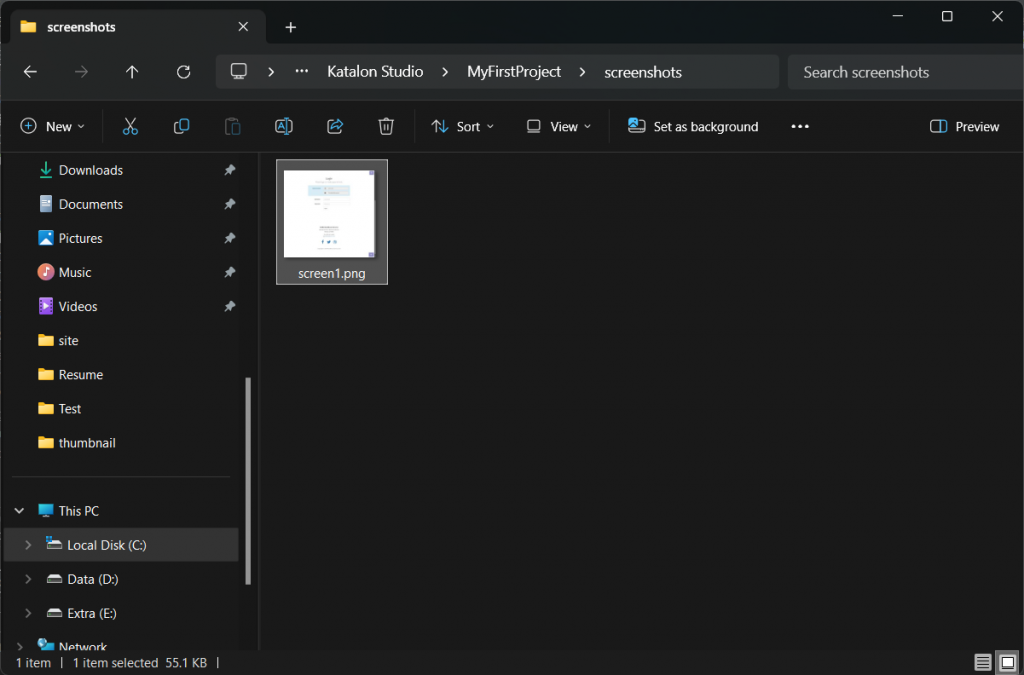The width and height of the screenshot is (1024, 675).
Task: Unpin Documents using its pin icon
Action: [x=229, y=204]
